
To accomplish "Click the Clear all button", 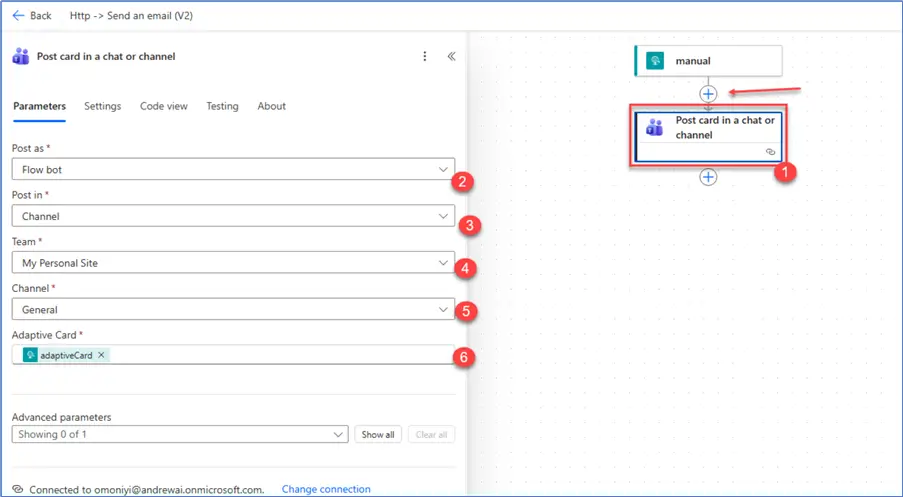I will (431, 434).
